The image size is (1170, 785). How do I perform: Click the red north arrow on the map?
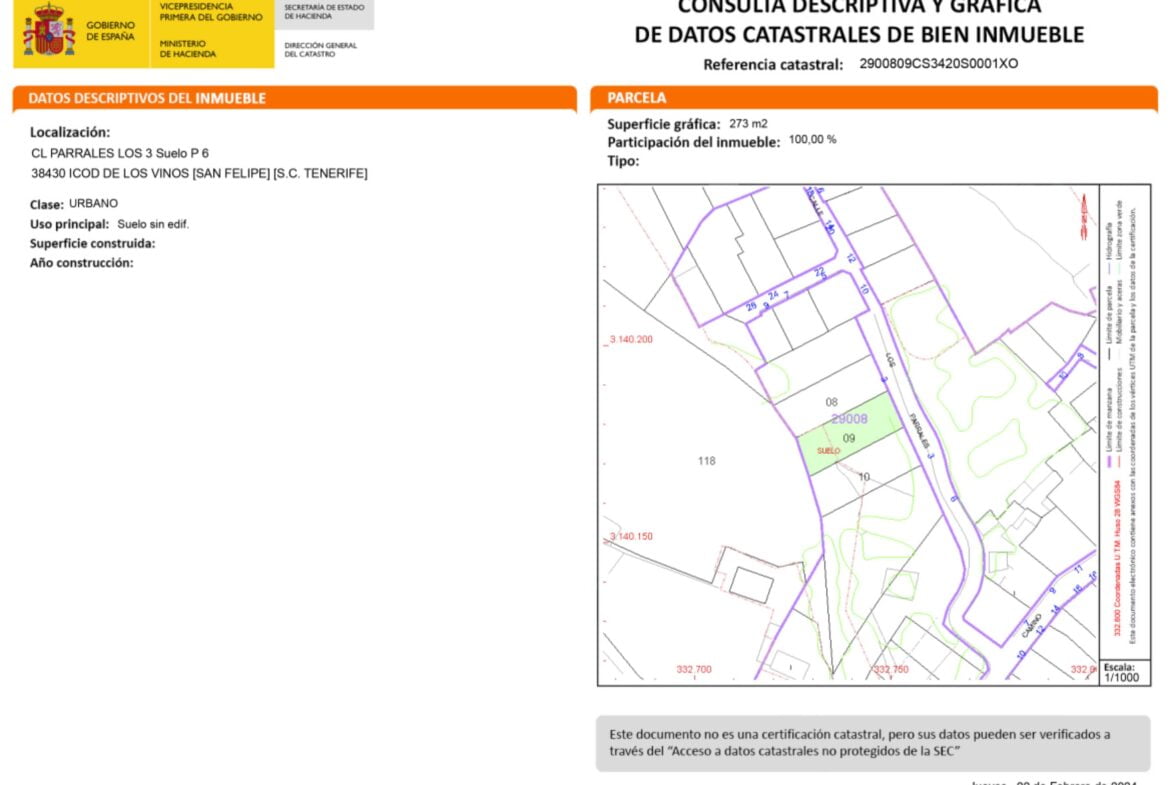(1083, 216)
